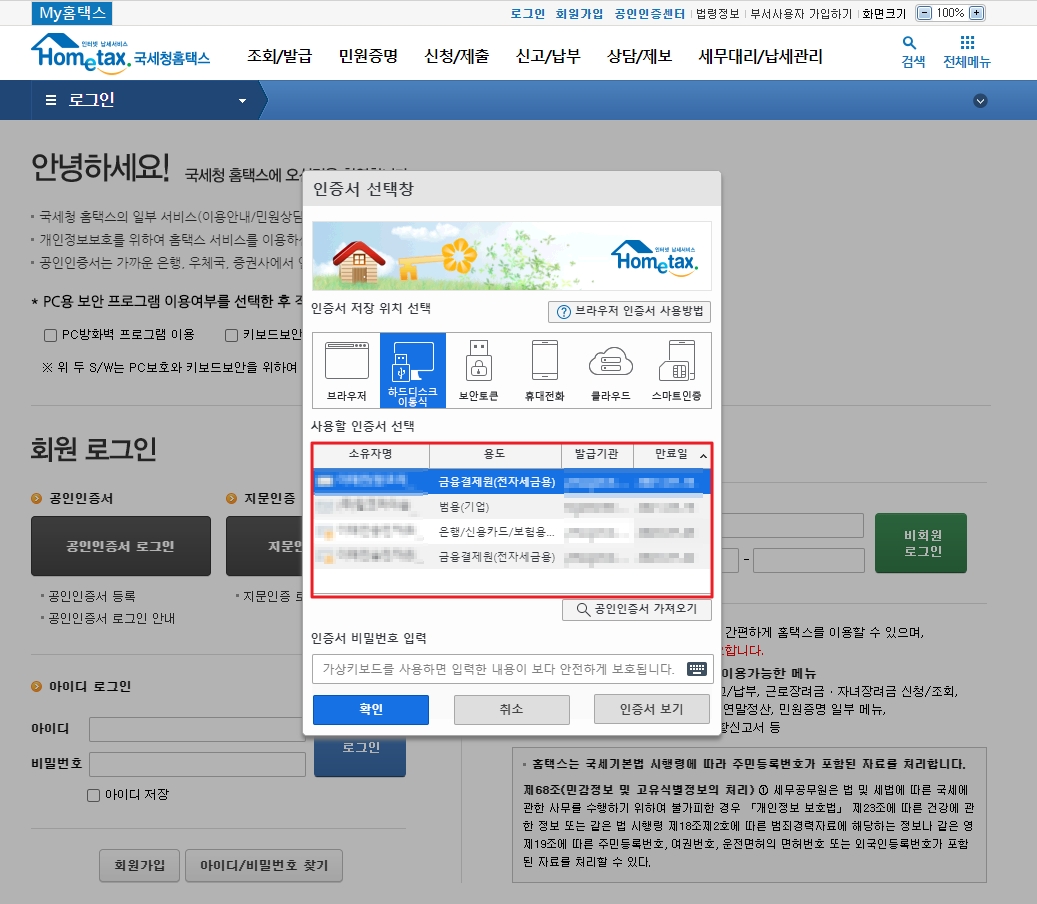Click the Hometax 국세청홈택스 logo
This screenshot has height=904, width=1037.
pos(120,53)
